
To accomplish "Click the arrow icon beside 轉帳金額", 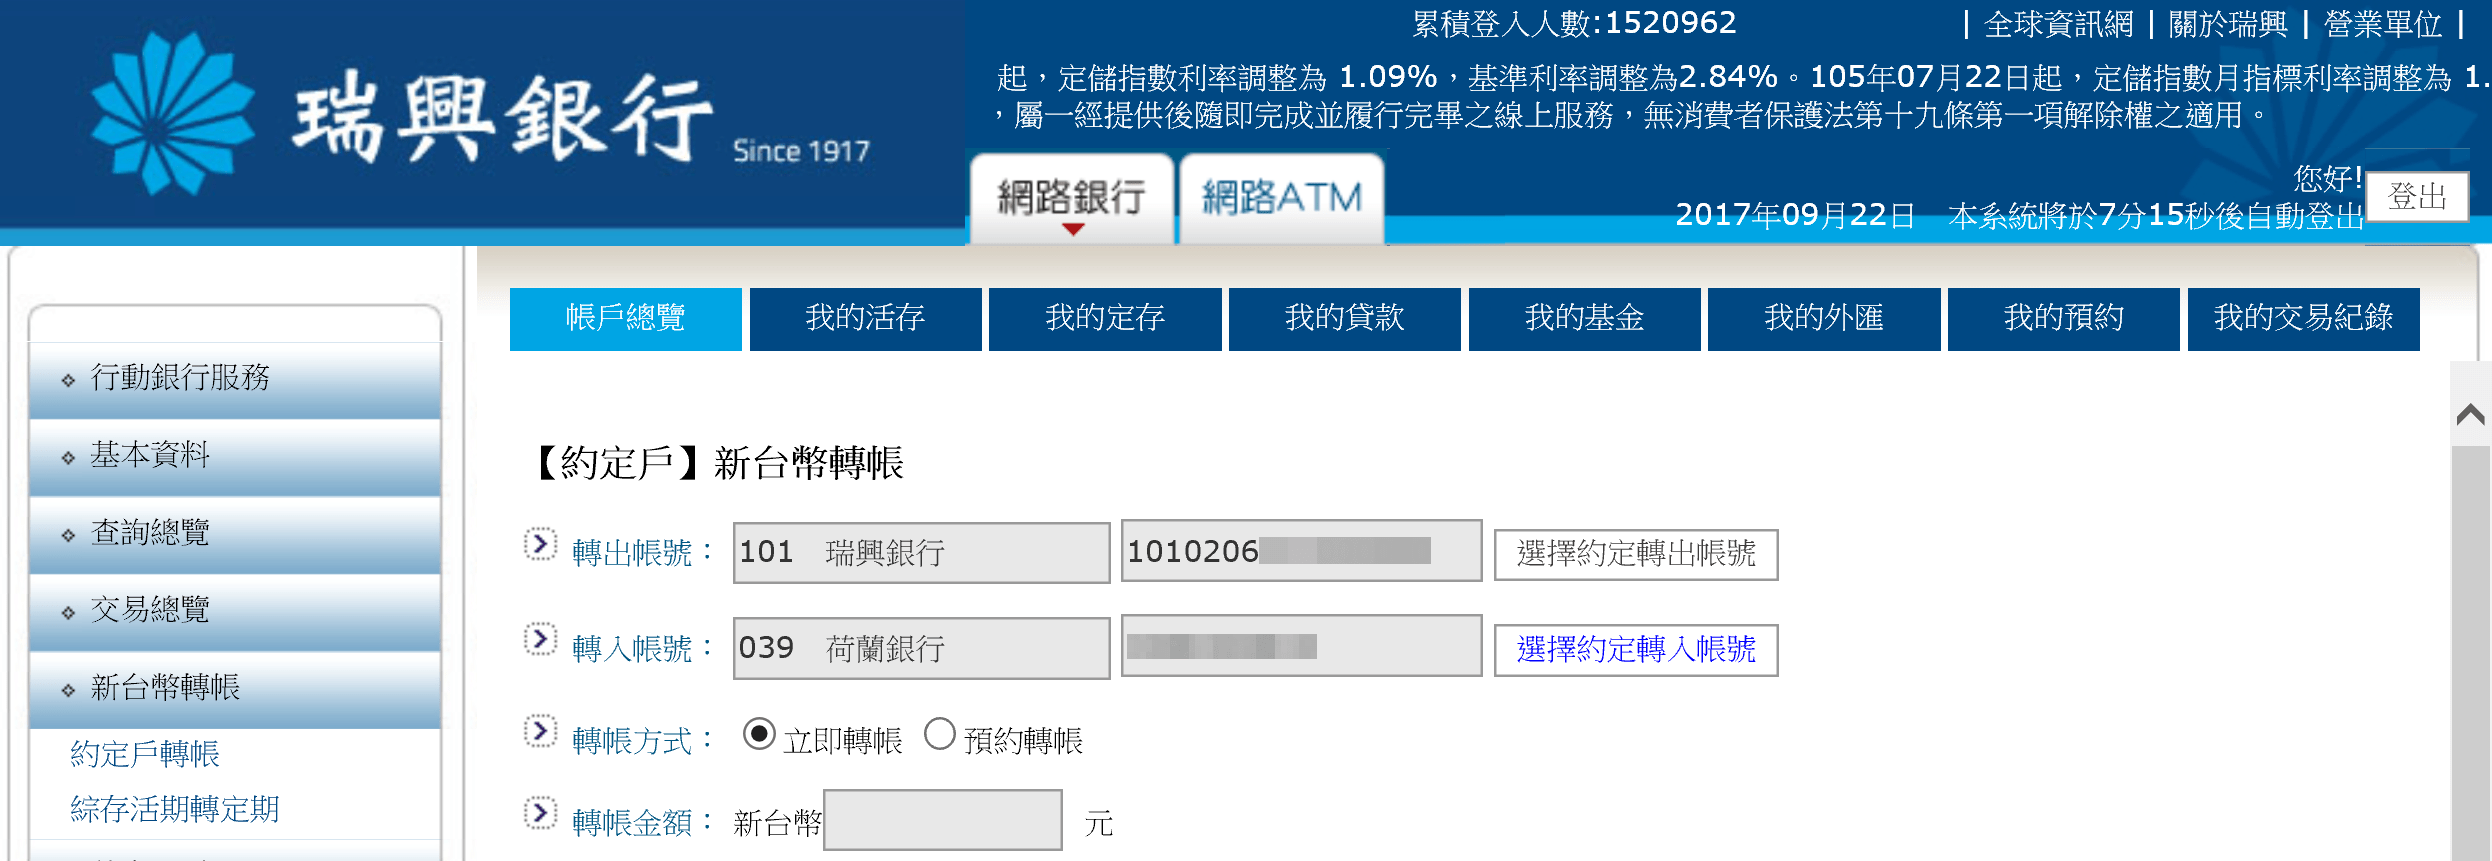I will [x=540, y=814].
